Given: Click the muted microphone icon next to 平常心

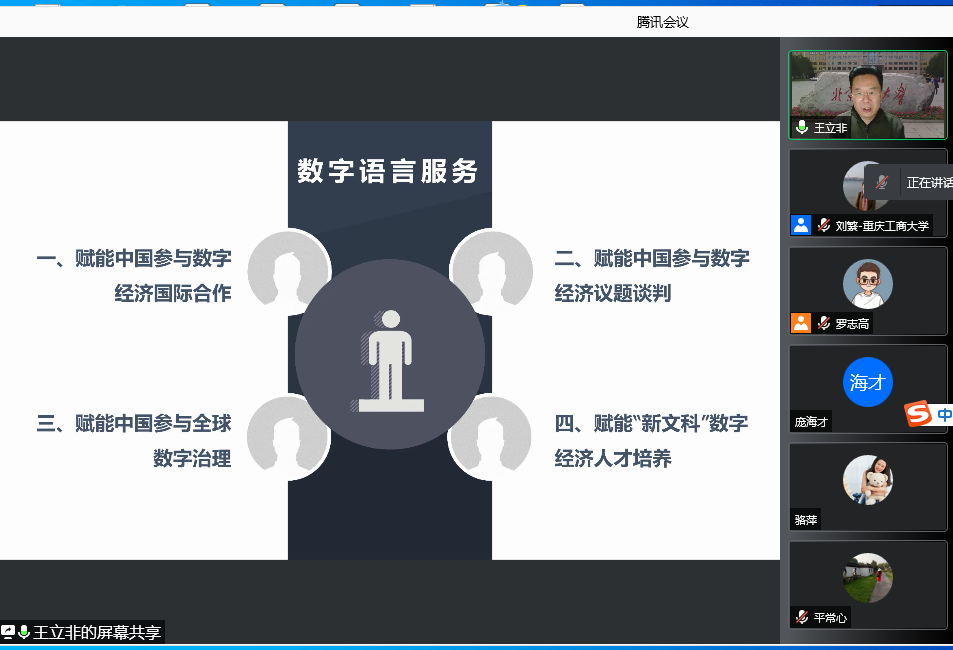Looking at the screenshot, I should 802,617.
